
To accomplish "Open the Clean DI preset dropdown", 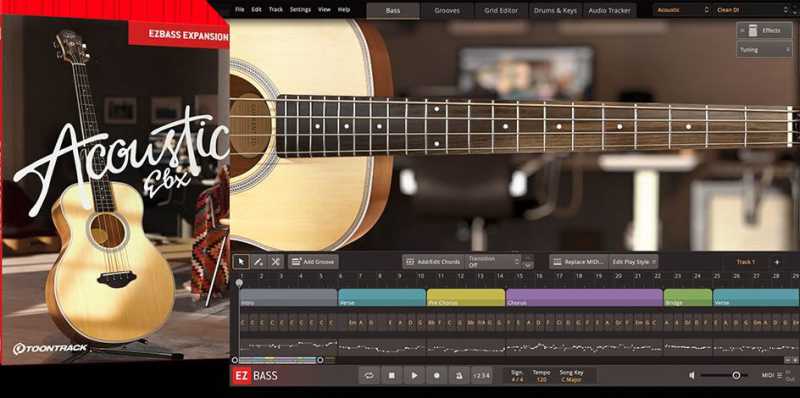I will coord(752,10).
